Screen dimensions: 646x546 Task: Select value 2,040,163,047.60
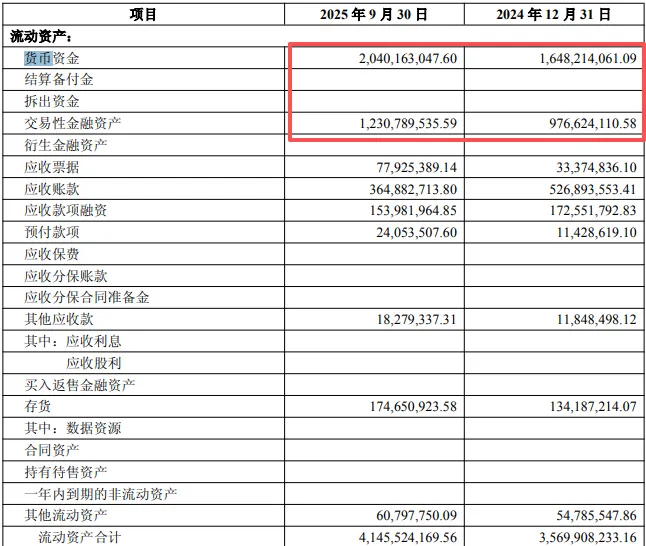click(408, 59)
